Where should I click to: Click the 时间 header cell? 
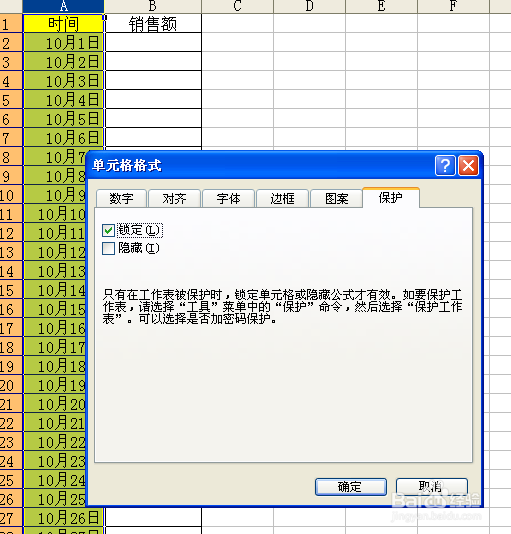[x=63, y=24]
